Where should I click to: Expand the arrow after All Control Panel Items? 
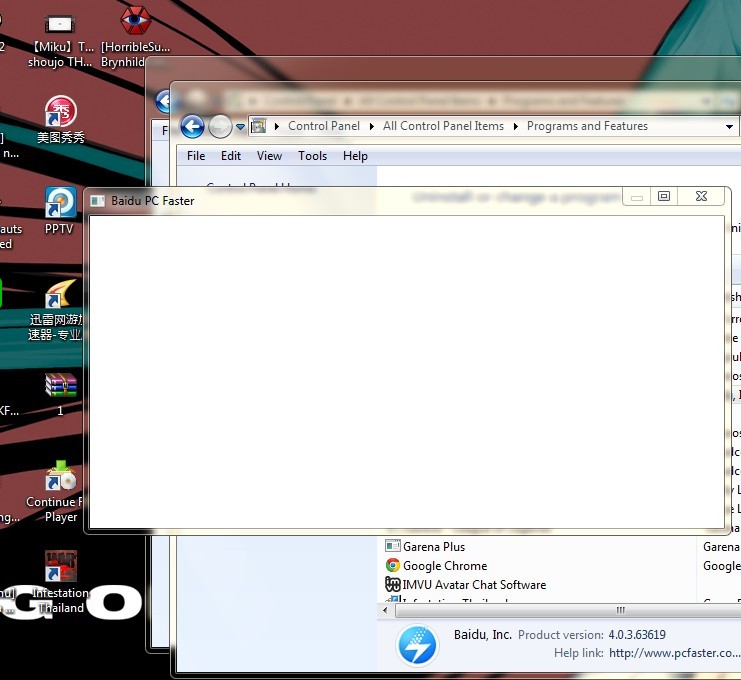[x=516, y=127]
